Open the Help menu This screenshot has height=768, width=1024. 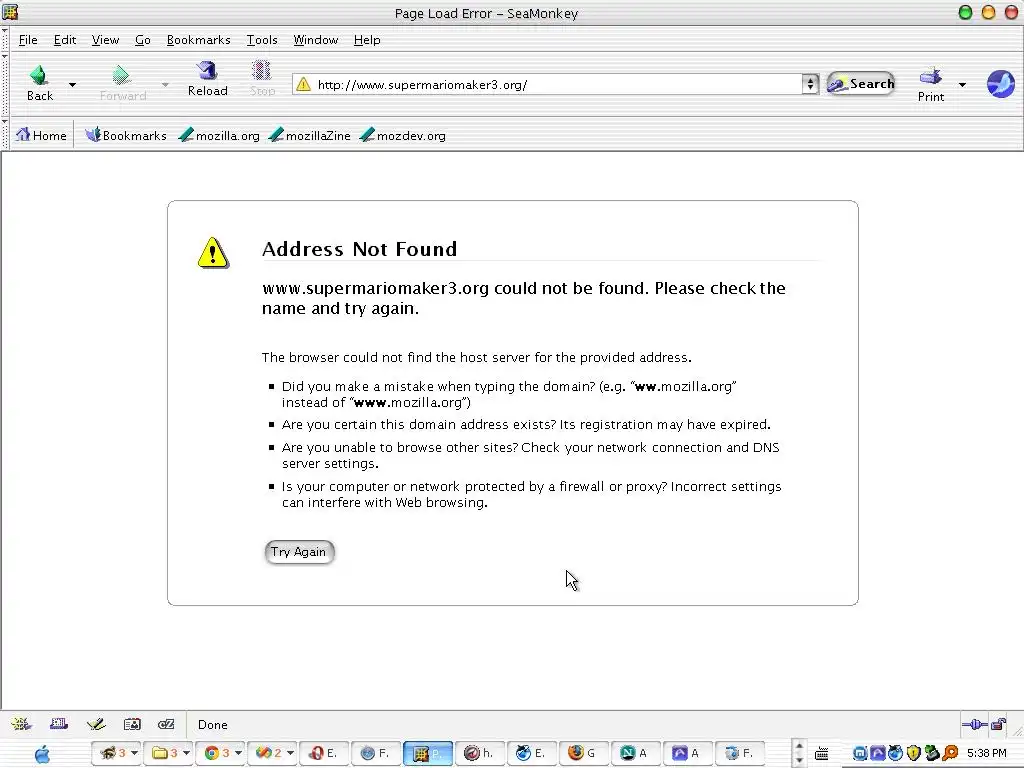click(x=367, y=40)
